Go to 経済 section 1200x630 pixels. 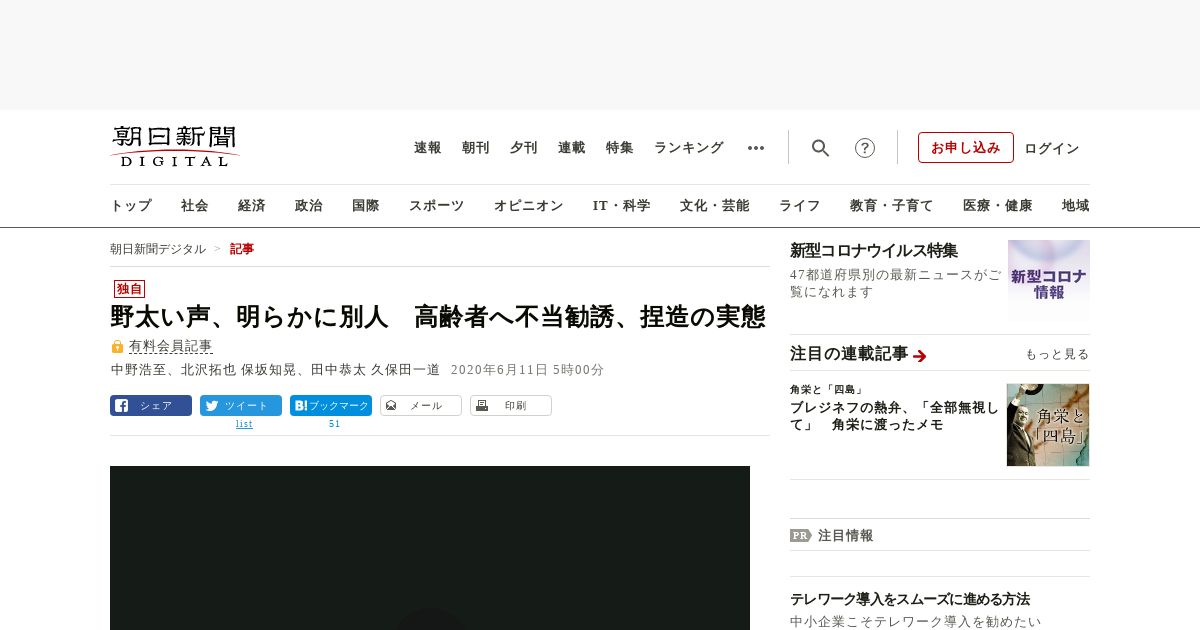point(252,205)
